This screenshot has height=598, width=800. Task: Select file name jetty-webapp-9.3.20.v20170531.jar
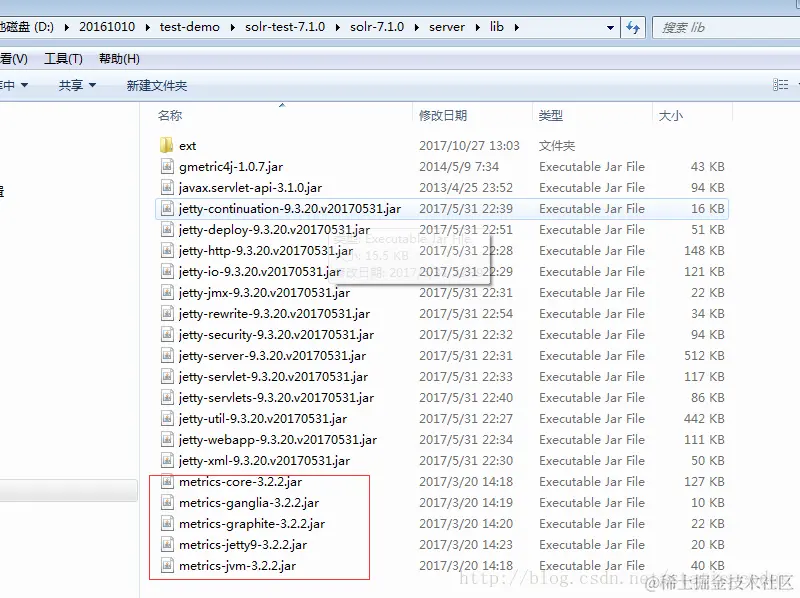coord(278,440)
